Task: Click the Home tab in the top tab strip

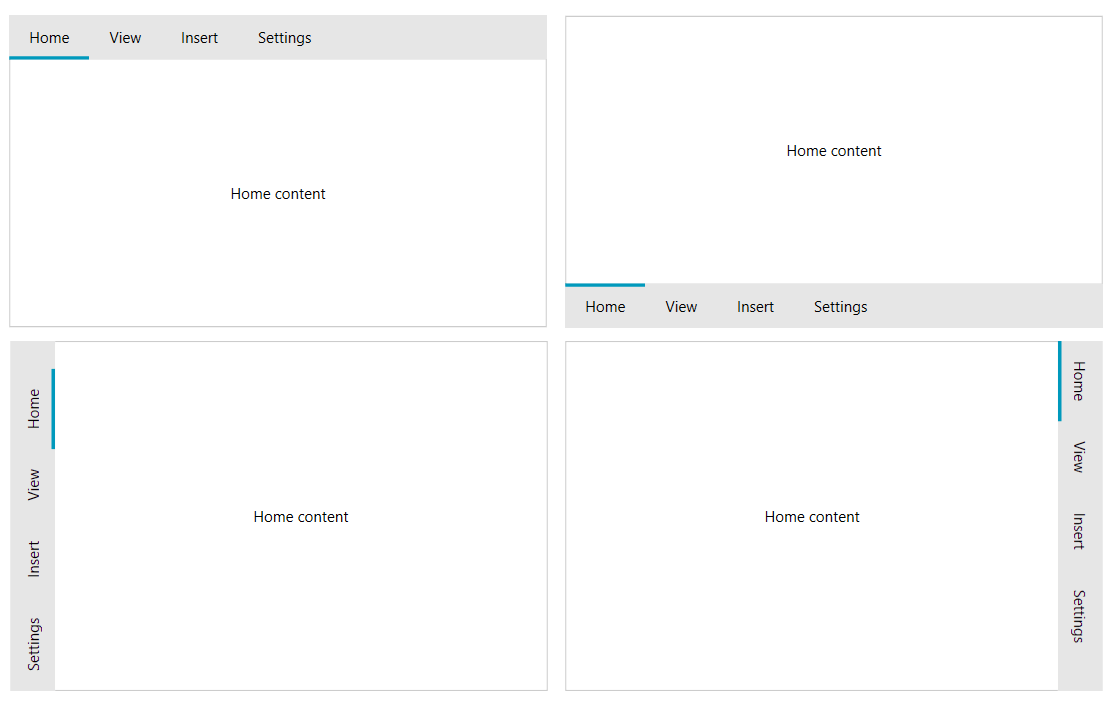Action: click(49, 37)
